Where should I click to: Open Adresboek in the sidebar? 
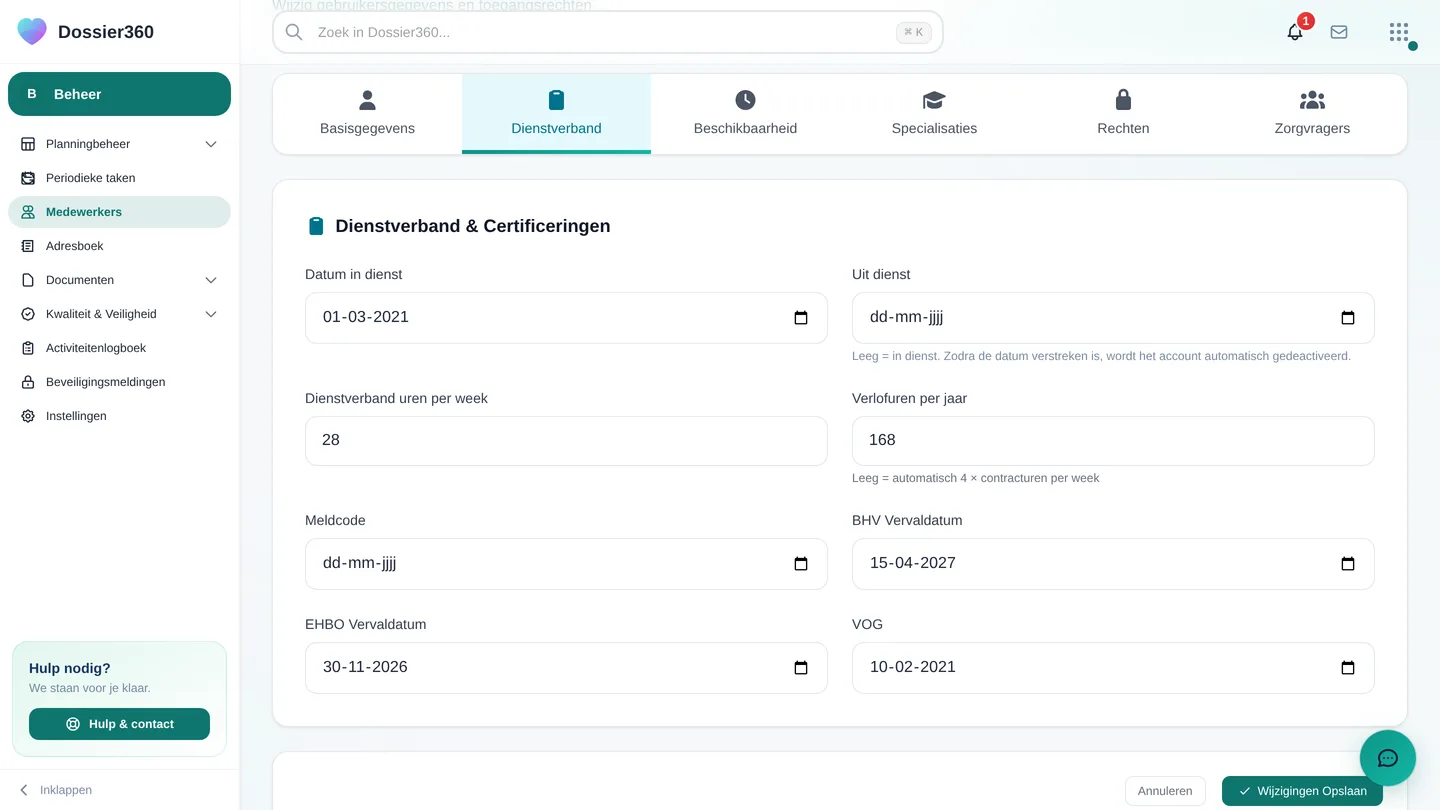(119, 246)
